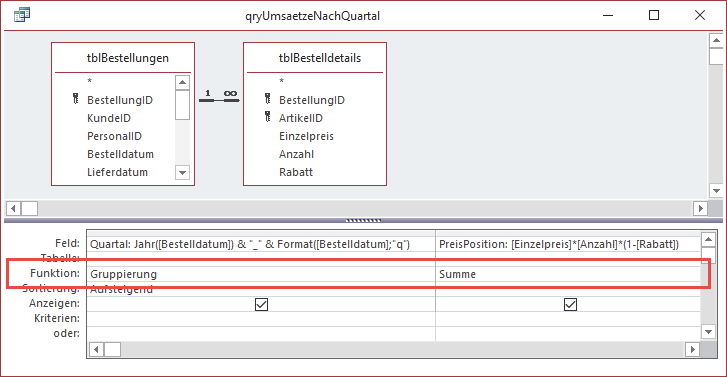Open the Funktion cell showing Gruppierung

(x=261, y=274)
